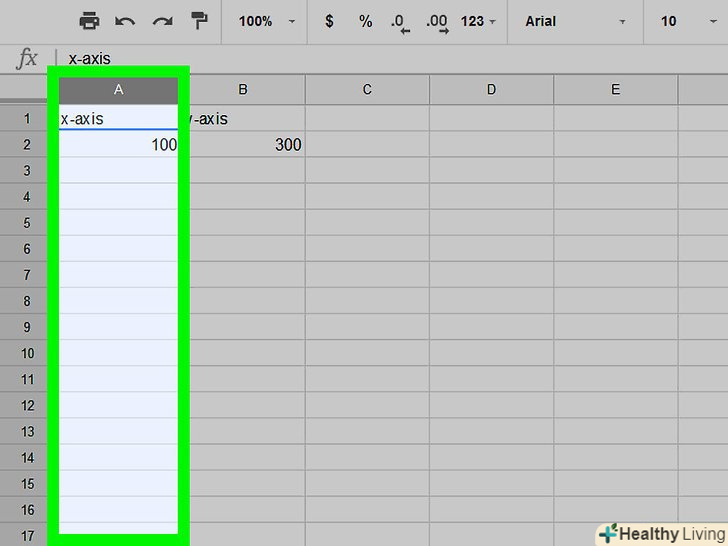728x546 pixels.
Task: Format as percent
Action: click(365, 21)
